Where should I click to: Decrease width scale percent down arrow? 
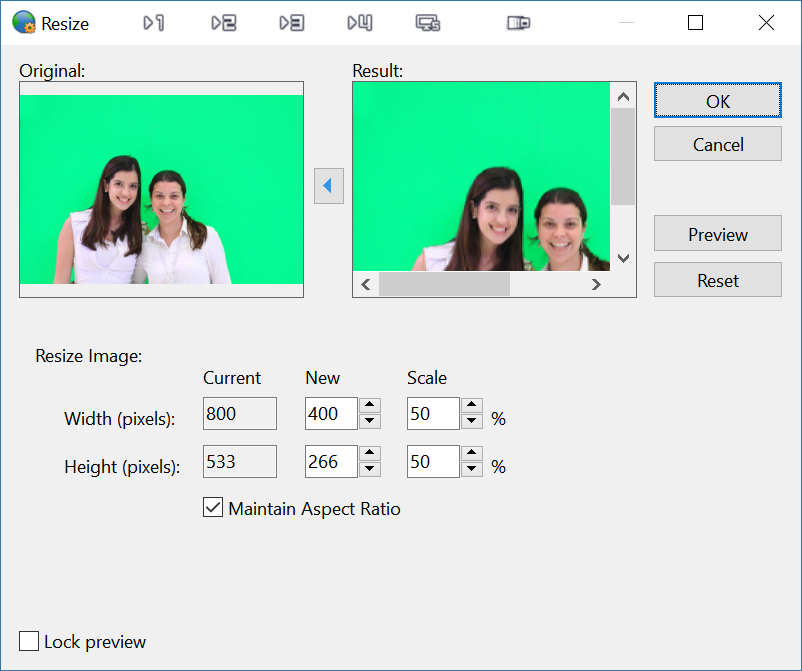(472, 421)
